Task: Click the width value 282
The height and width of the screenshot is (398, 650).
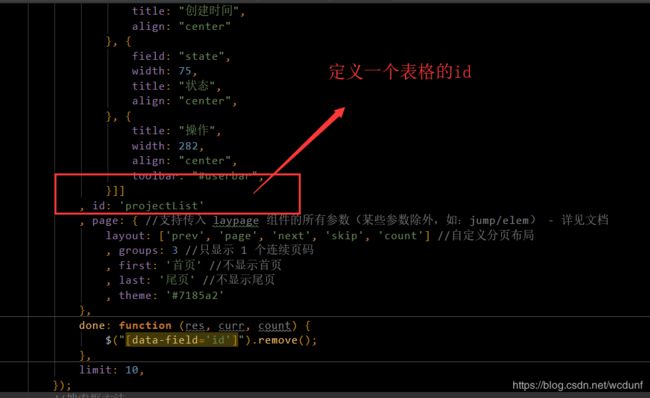Action: [x=188, y=146]
